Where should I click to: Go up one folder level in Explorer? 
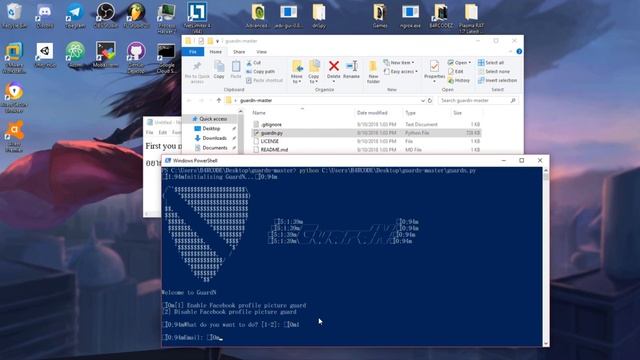click(219, 100)
